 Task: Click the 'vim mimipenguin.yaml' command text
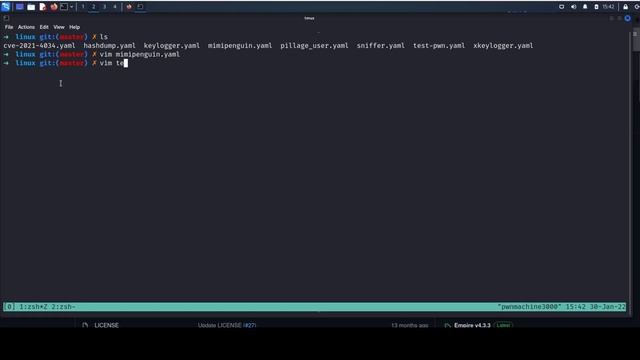point(140,54)
